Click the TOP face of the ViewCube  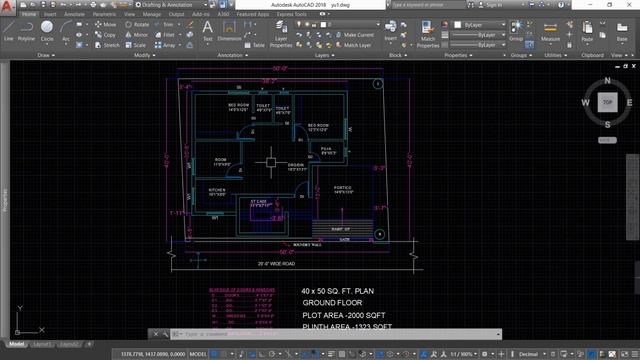coord(607,102)
